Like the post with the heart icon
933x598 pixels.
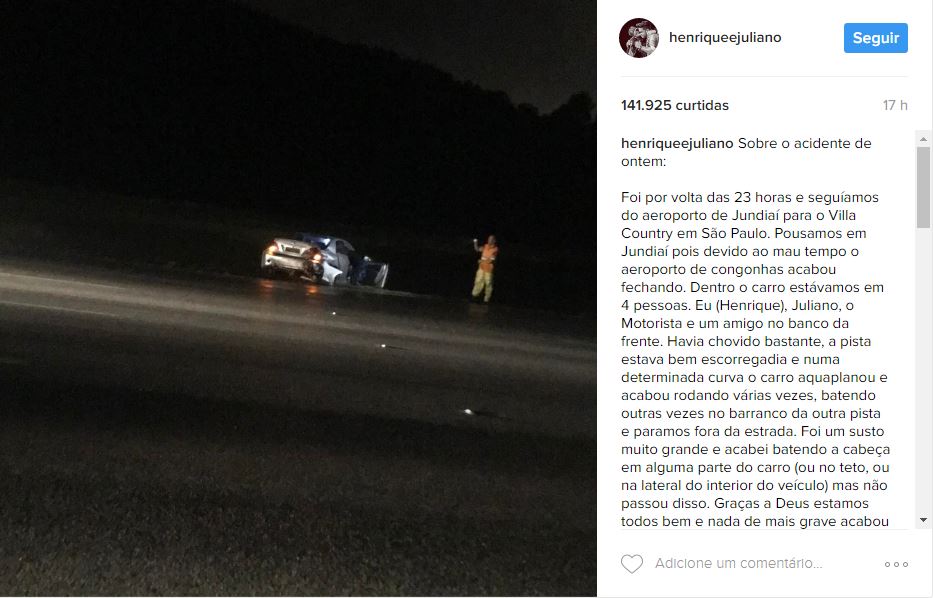coord(632,563)
